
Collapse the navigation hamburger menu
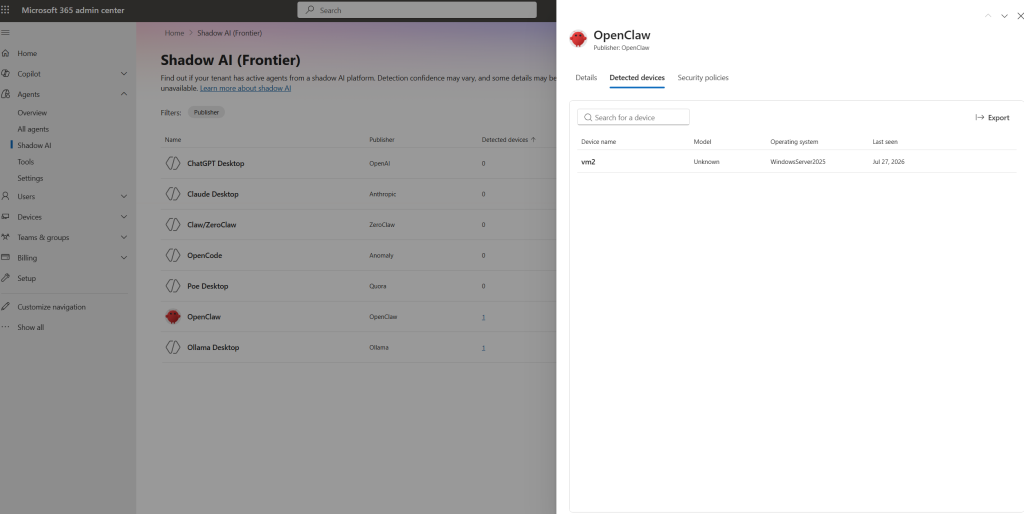click(x=5, y=33)
